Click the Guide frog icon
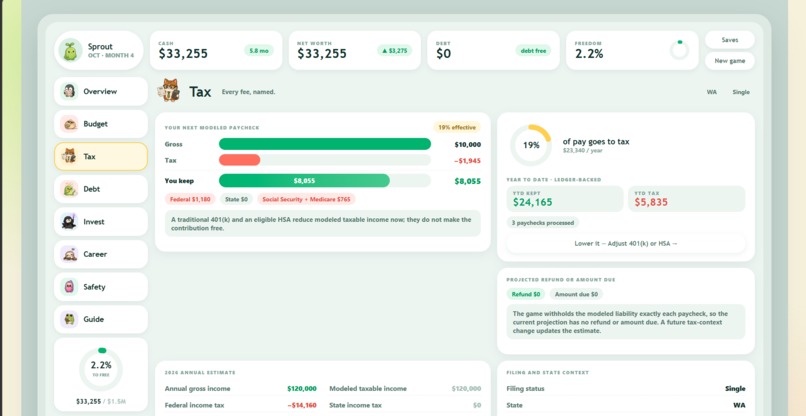This screenshot has width=806, height=416. 69,319
